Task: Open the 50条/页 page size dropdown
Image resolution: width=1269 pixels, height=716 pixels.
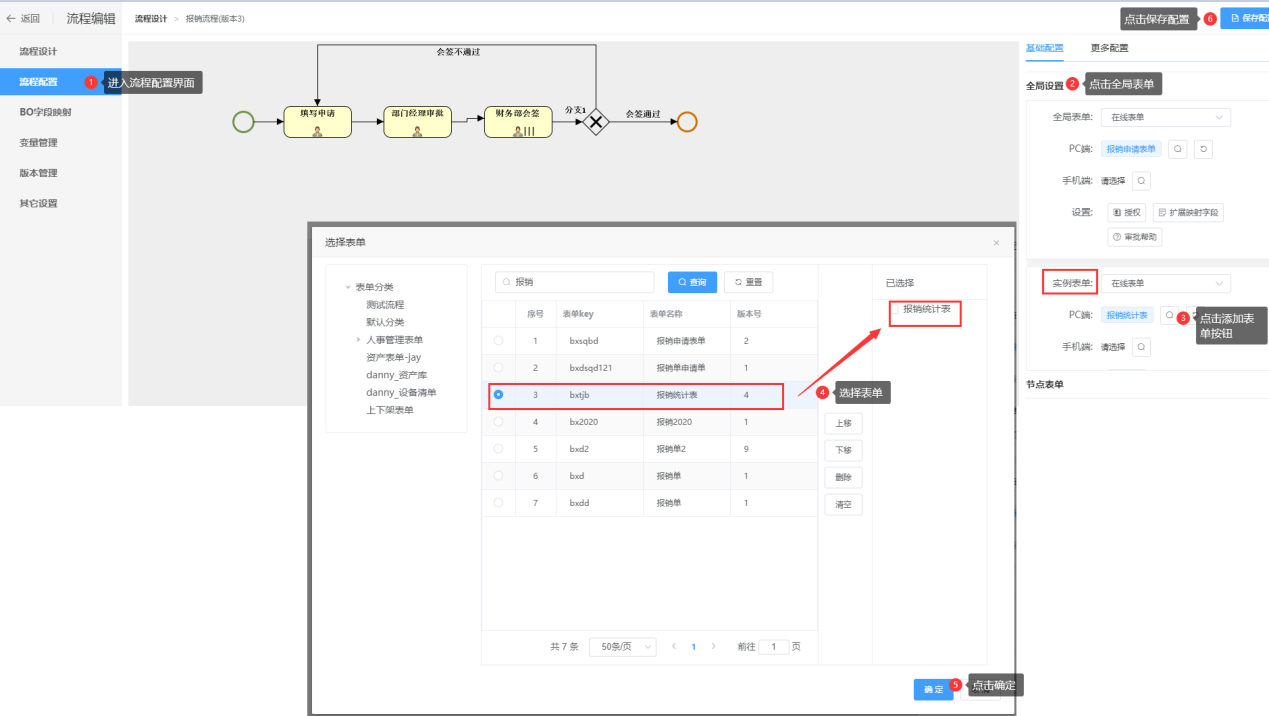Action: pos(622,647)
